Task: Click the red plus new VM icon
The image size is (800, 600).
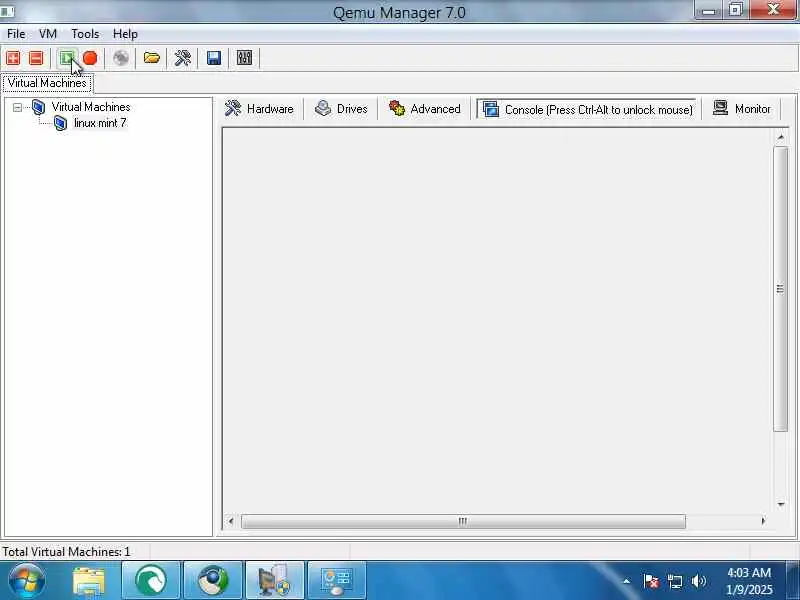Action: 13,58
